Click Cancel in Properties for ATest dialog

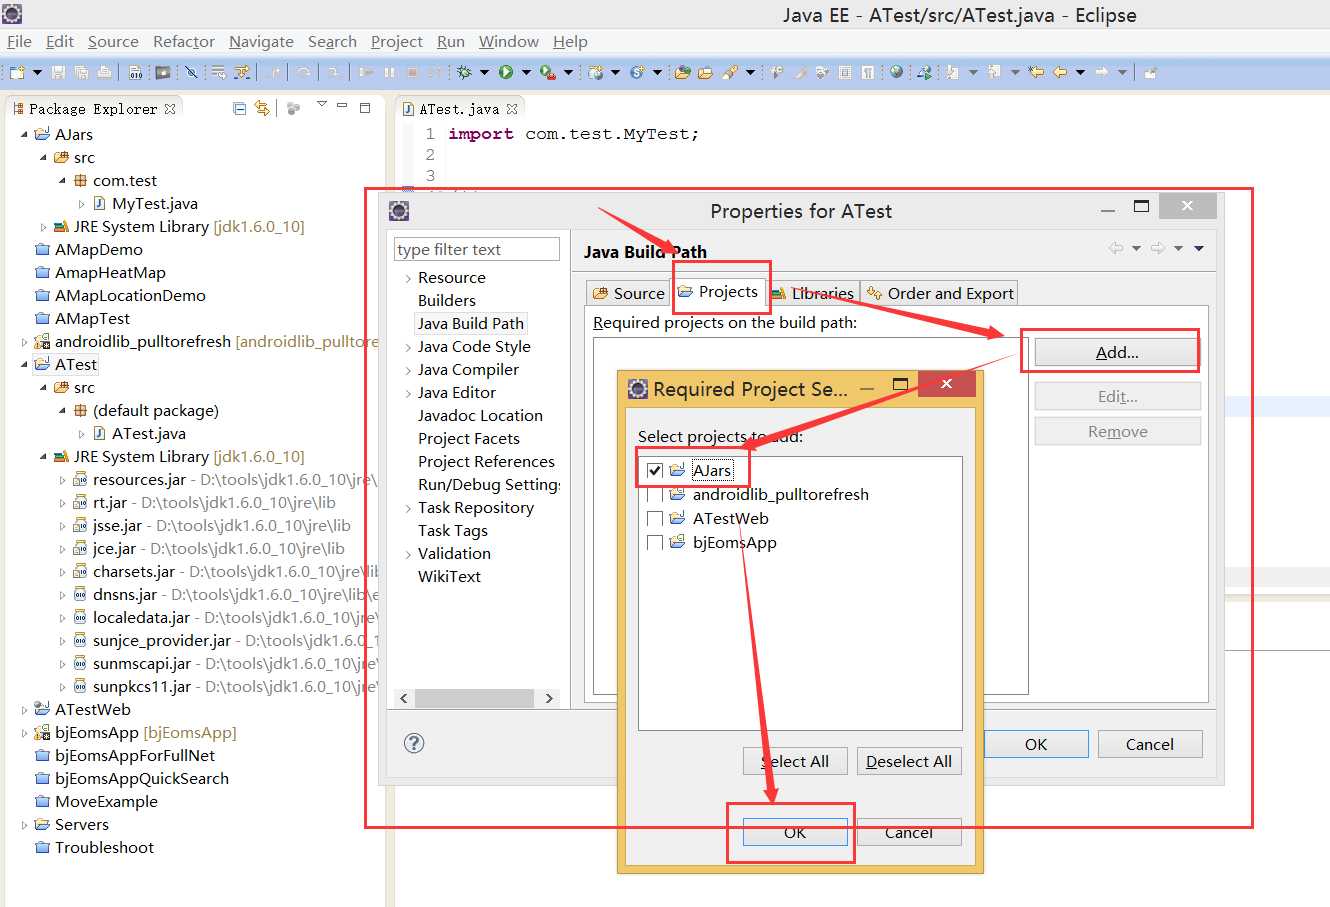1150,744
